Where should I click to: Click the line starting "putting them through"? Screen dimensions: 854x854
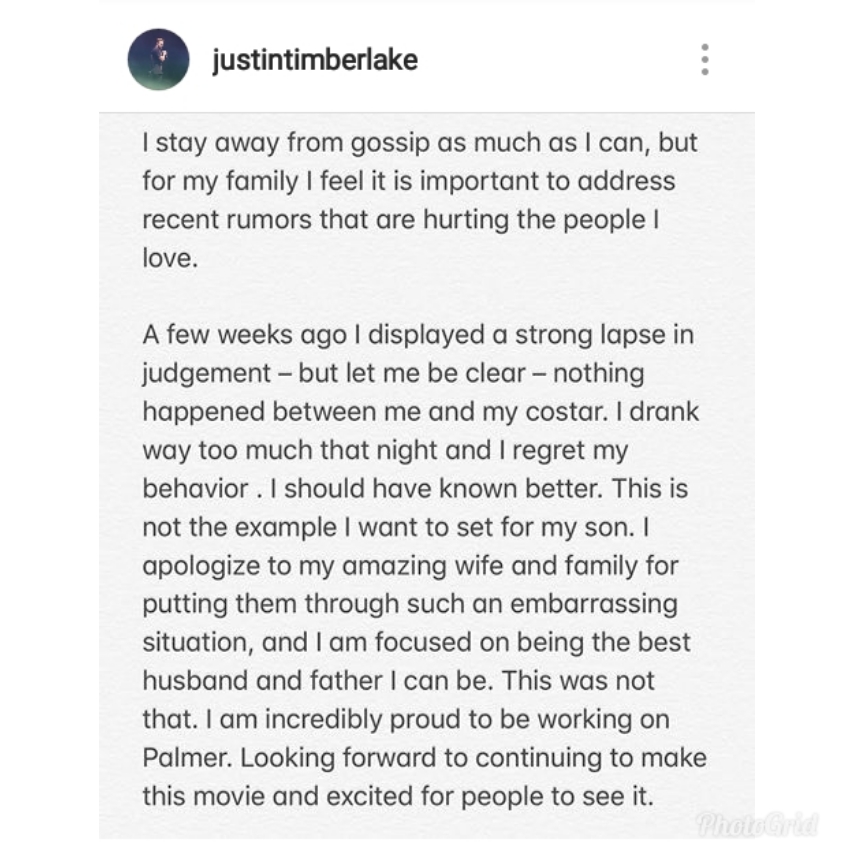point(409,604)
